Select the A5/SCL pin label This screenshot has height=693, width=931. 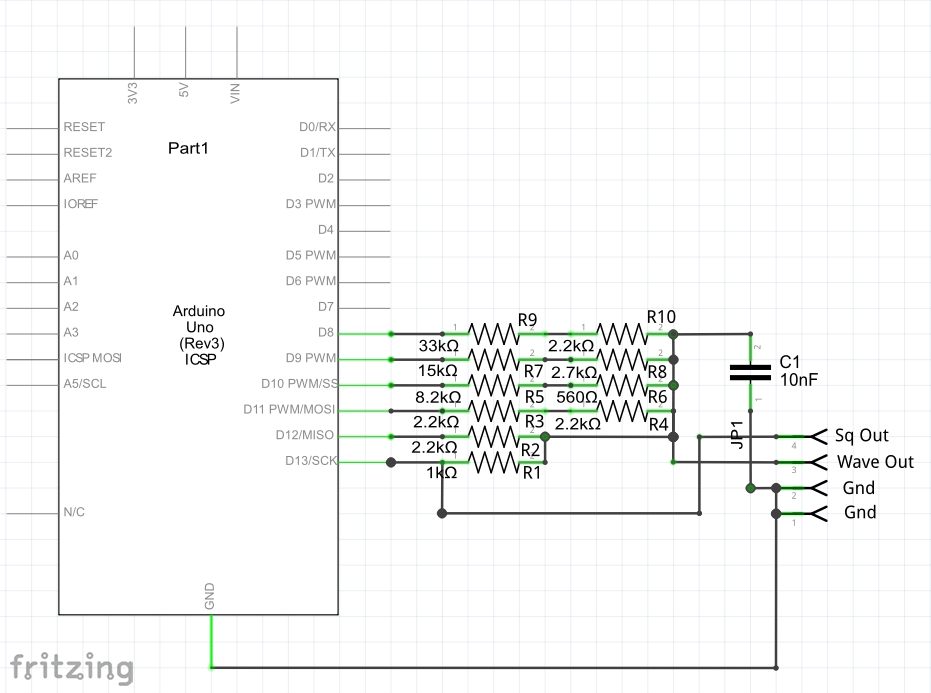pyautogui.click(x=84, y=383)
